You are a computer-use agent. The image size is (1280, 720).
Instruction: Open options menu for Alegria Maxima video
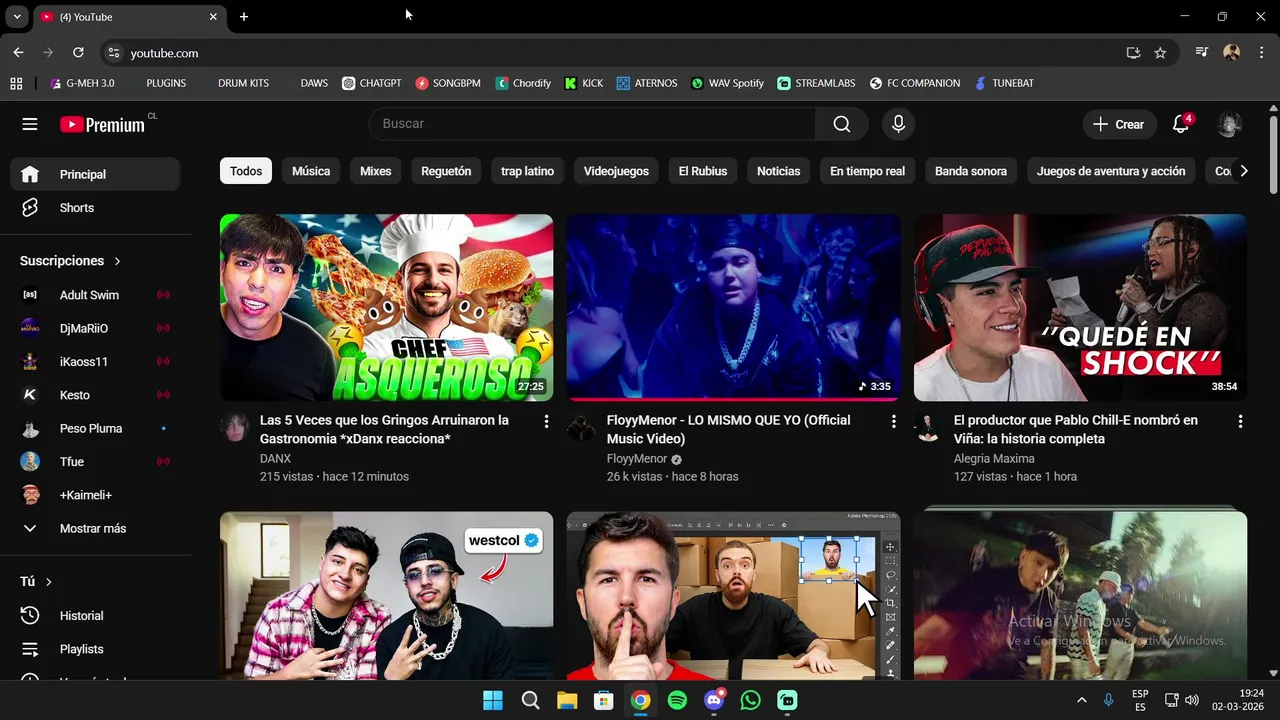[1240, 422]
